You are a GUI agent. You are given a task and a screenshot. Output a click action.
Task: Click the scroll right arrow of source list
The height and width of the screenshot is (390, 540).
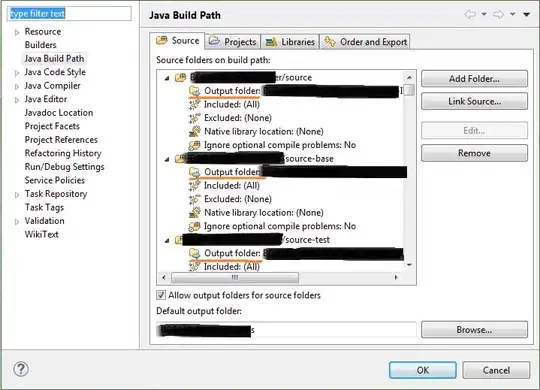(396, 277)
